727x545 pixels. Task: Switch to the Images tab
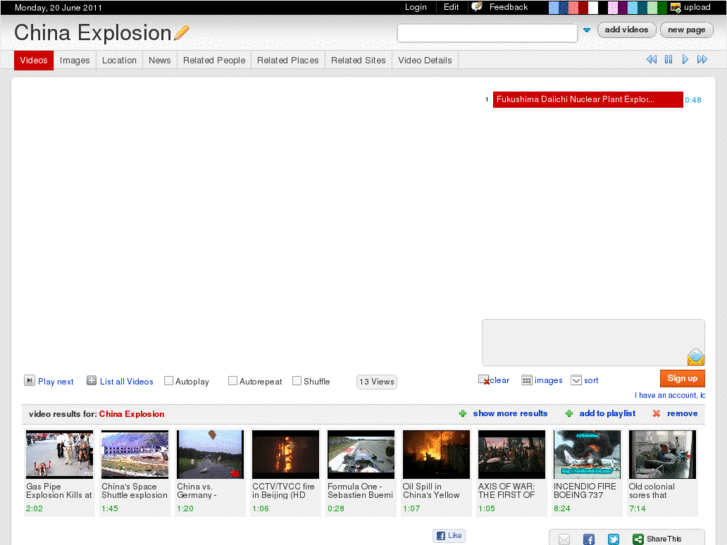[x=75, y=60]
